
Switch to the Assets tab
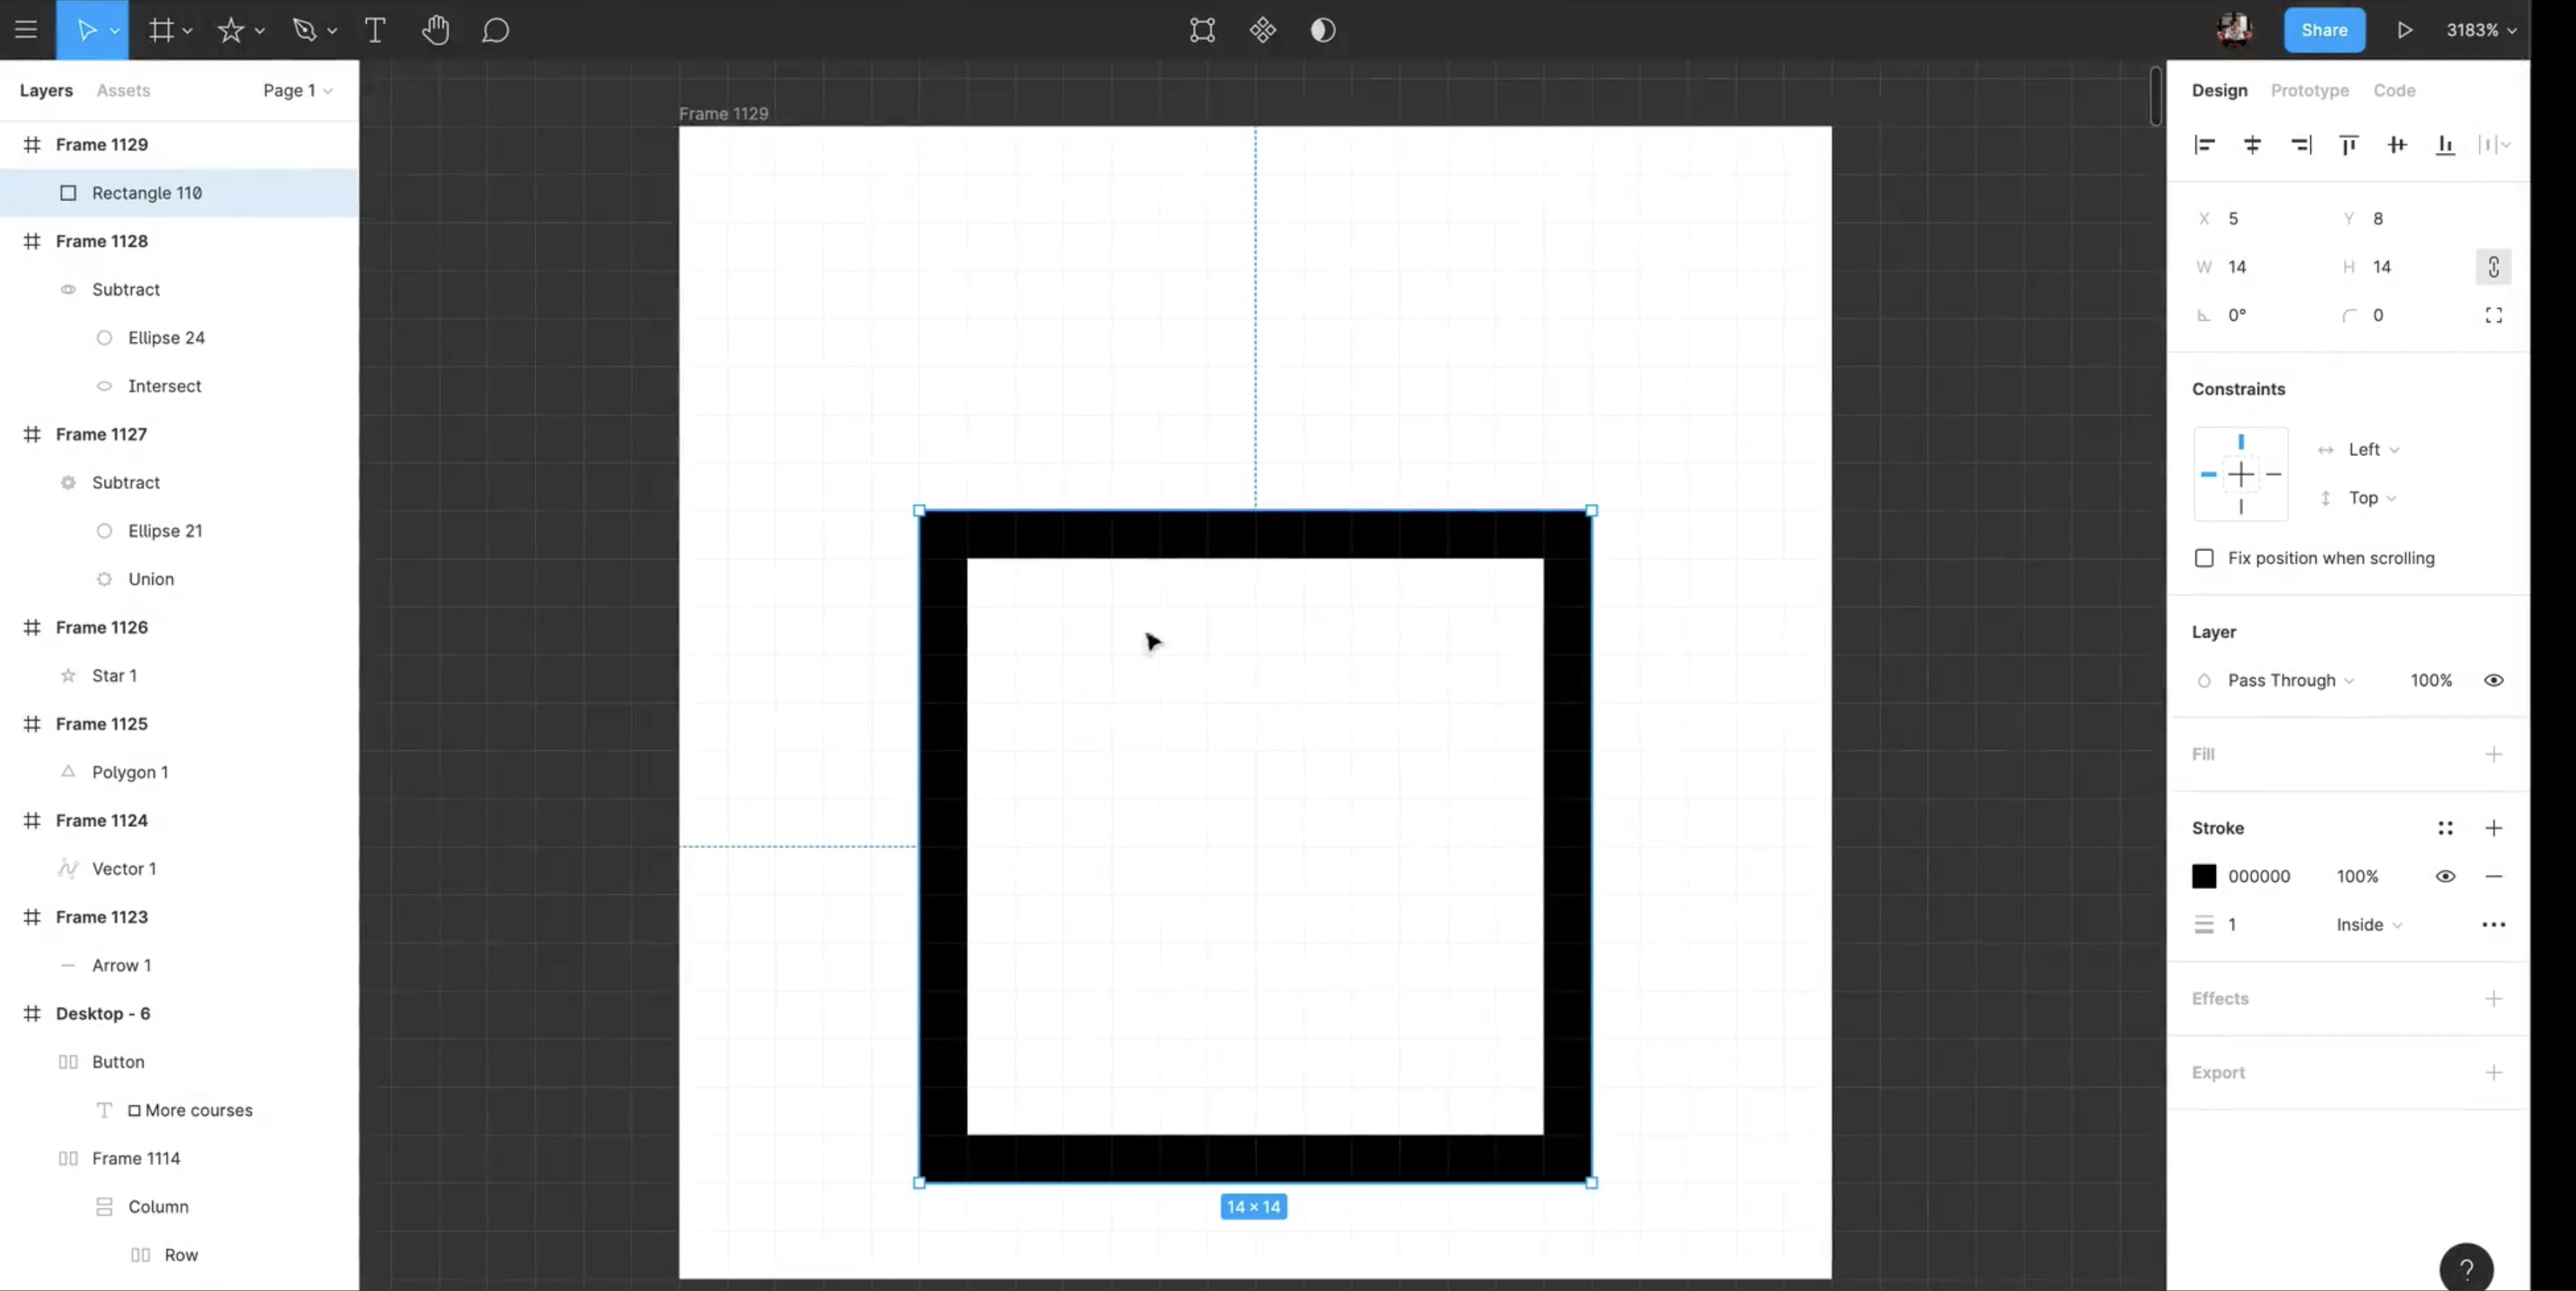click(x=123, y=90)
